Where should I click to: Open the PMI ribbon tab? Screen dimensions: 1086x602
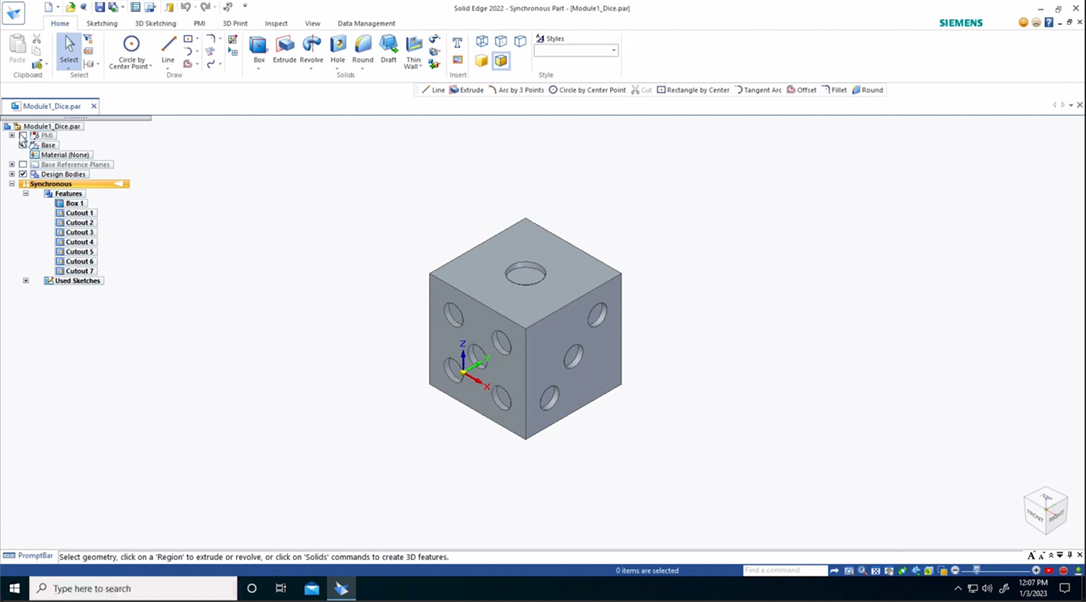199,24
